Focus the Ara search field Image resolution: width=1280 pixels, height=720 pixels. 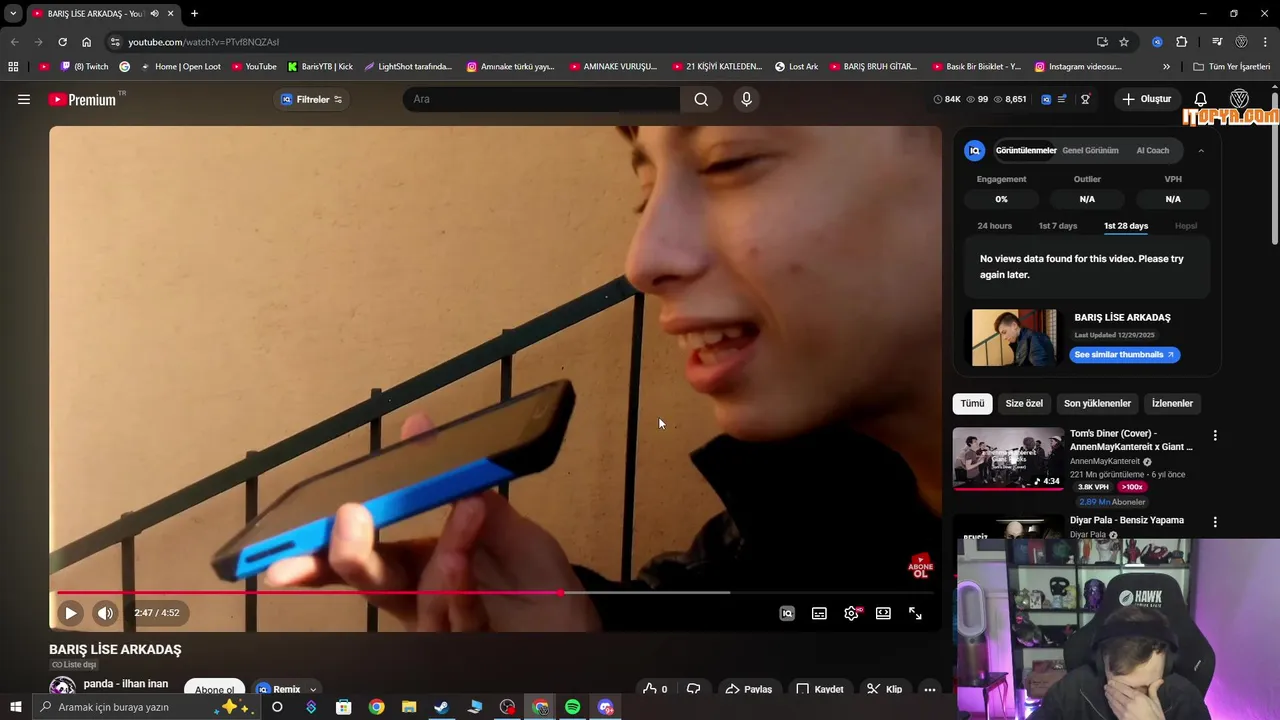541,99
